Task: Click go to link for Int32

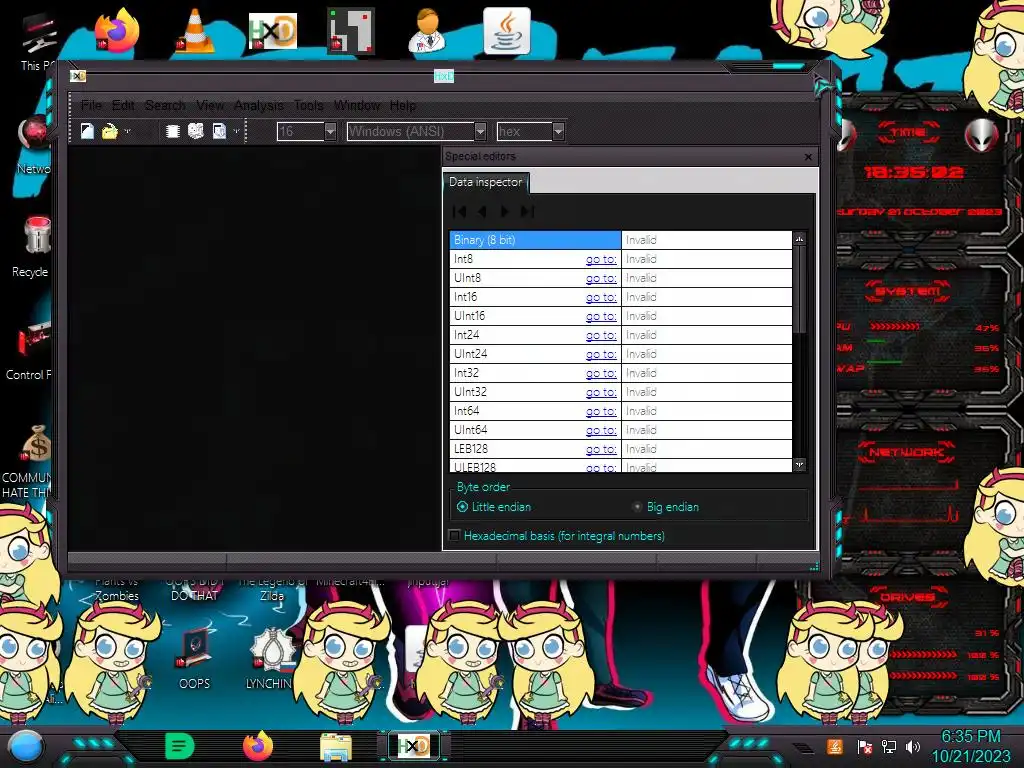Action: coord(601,373)
